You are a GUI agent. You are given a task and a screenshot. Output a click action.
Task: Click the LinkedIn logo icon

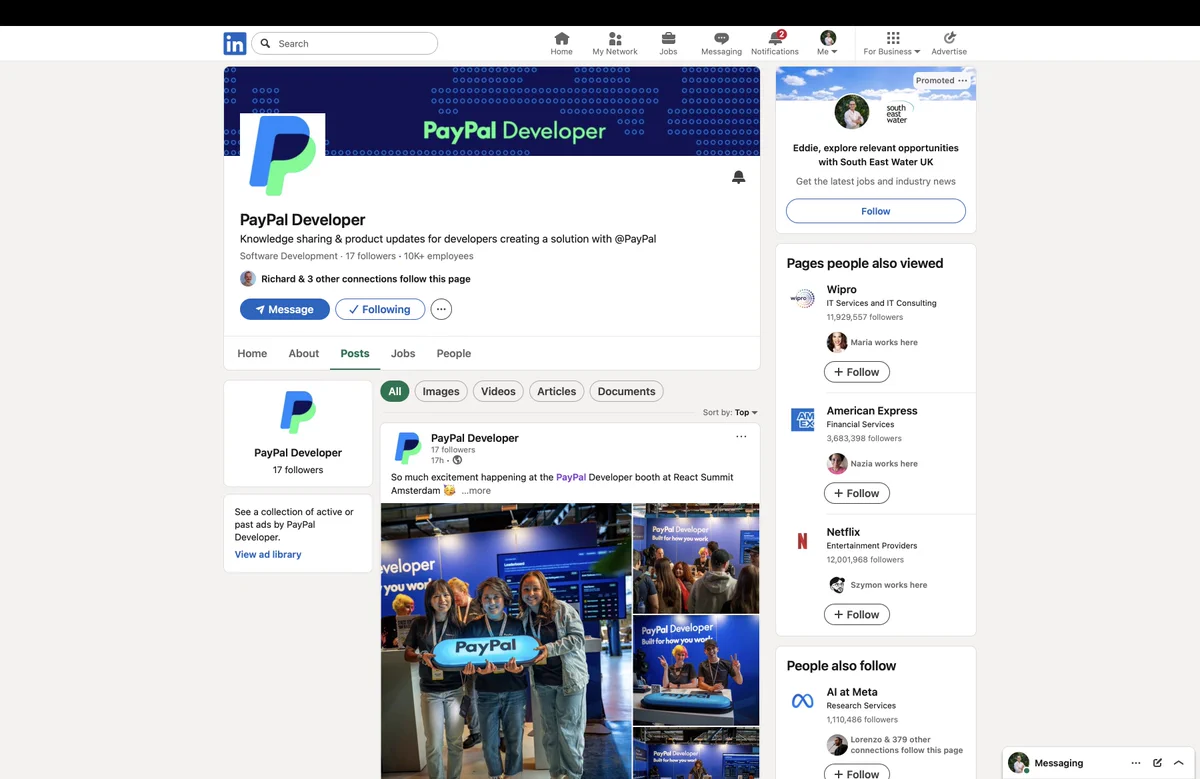(x=235, y=44)
